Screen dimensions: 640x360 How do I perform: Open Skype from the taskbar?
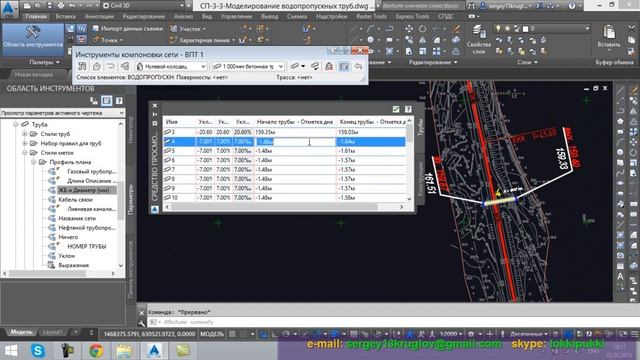[x=38, y=351]
